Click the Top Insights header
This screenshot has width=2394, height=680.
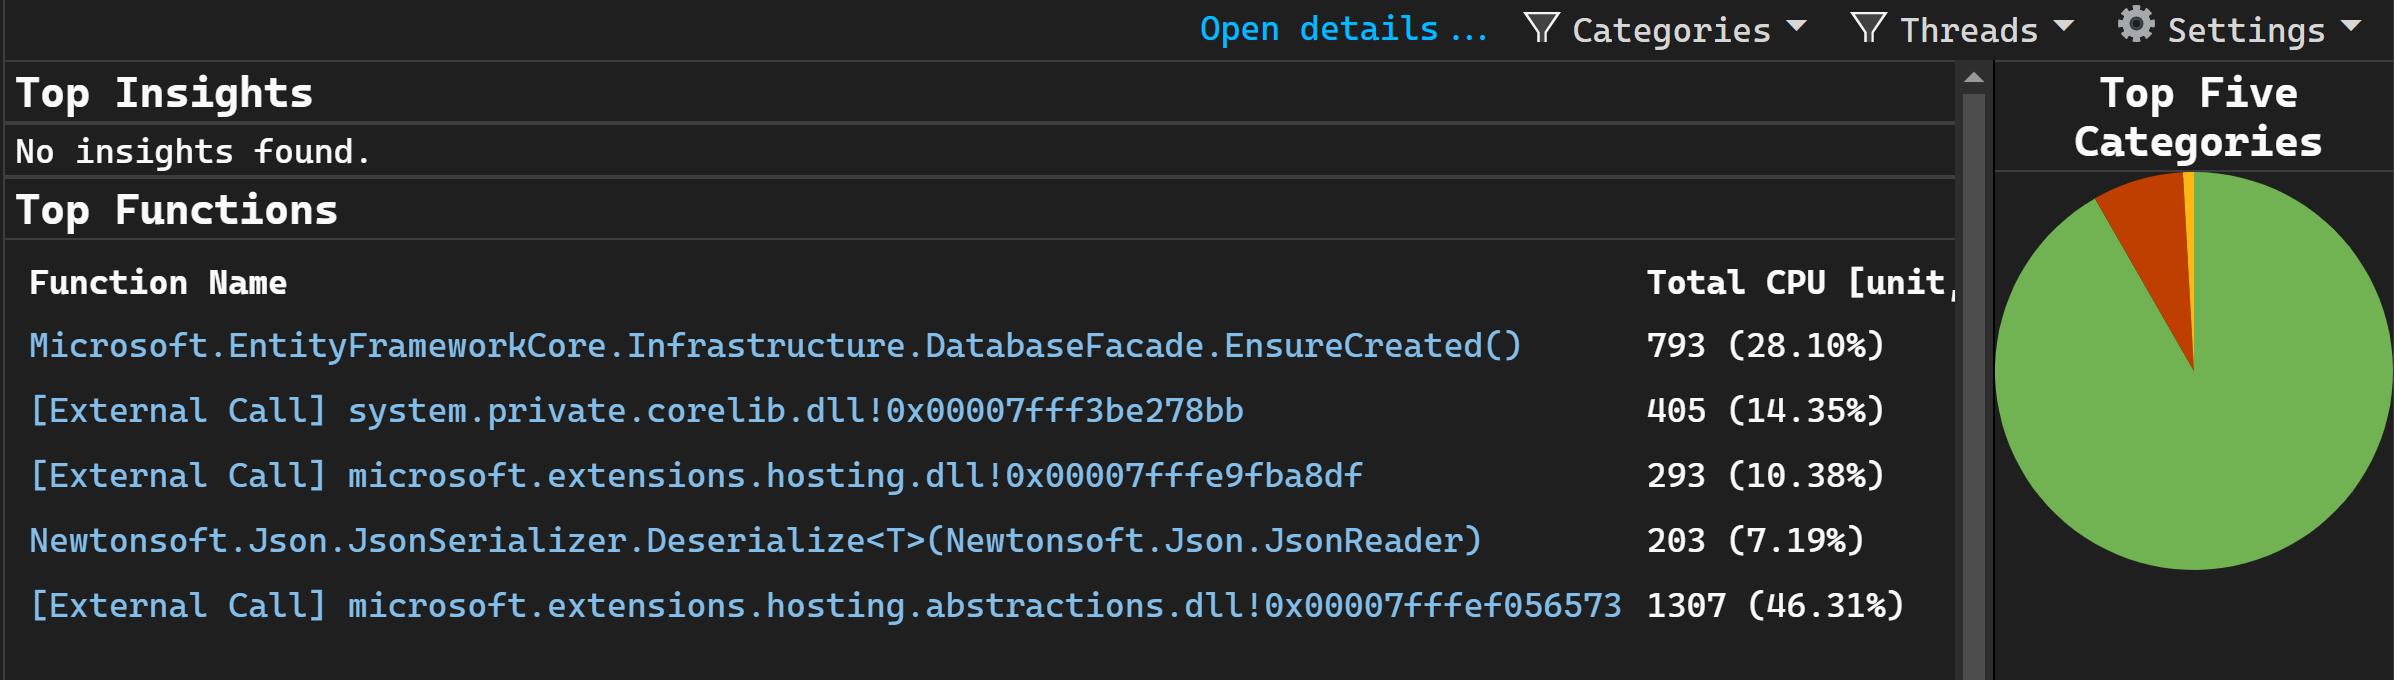[x=164, y=92]
